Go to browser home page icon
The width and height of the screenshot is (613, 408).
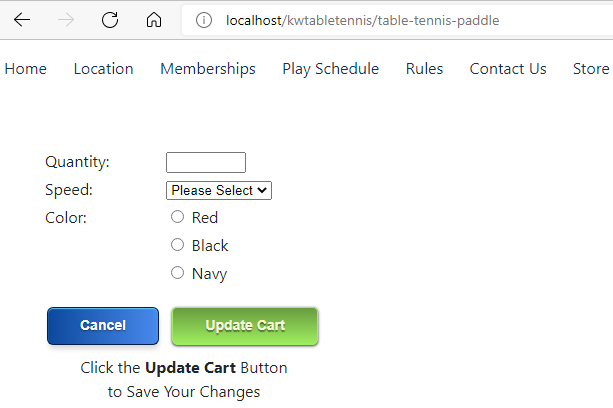click(153, 20)
